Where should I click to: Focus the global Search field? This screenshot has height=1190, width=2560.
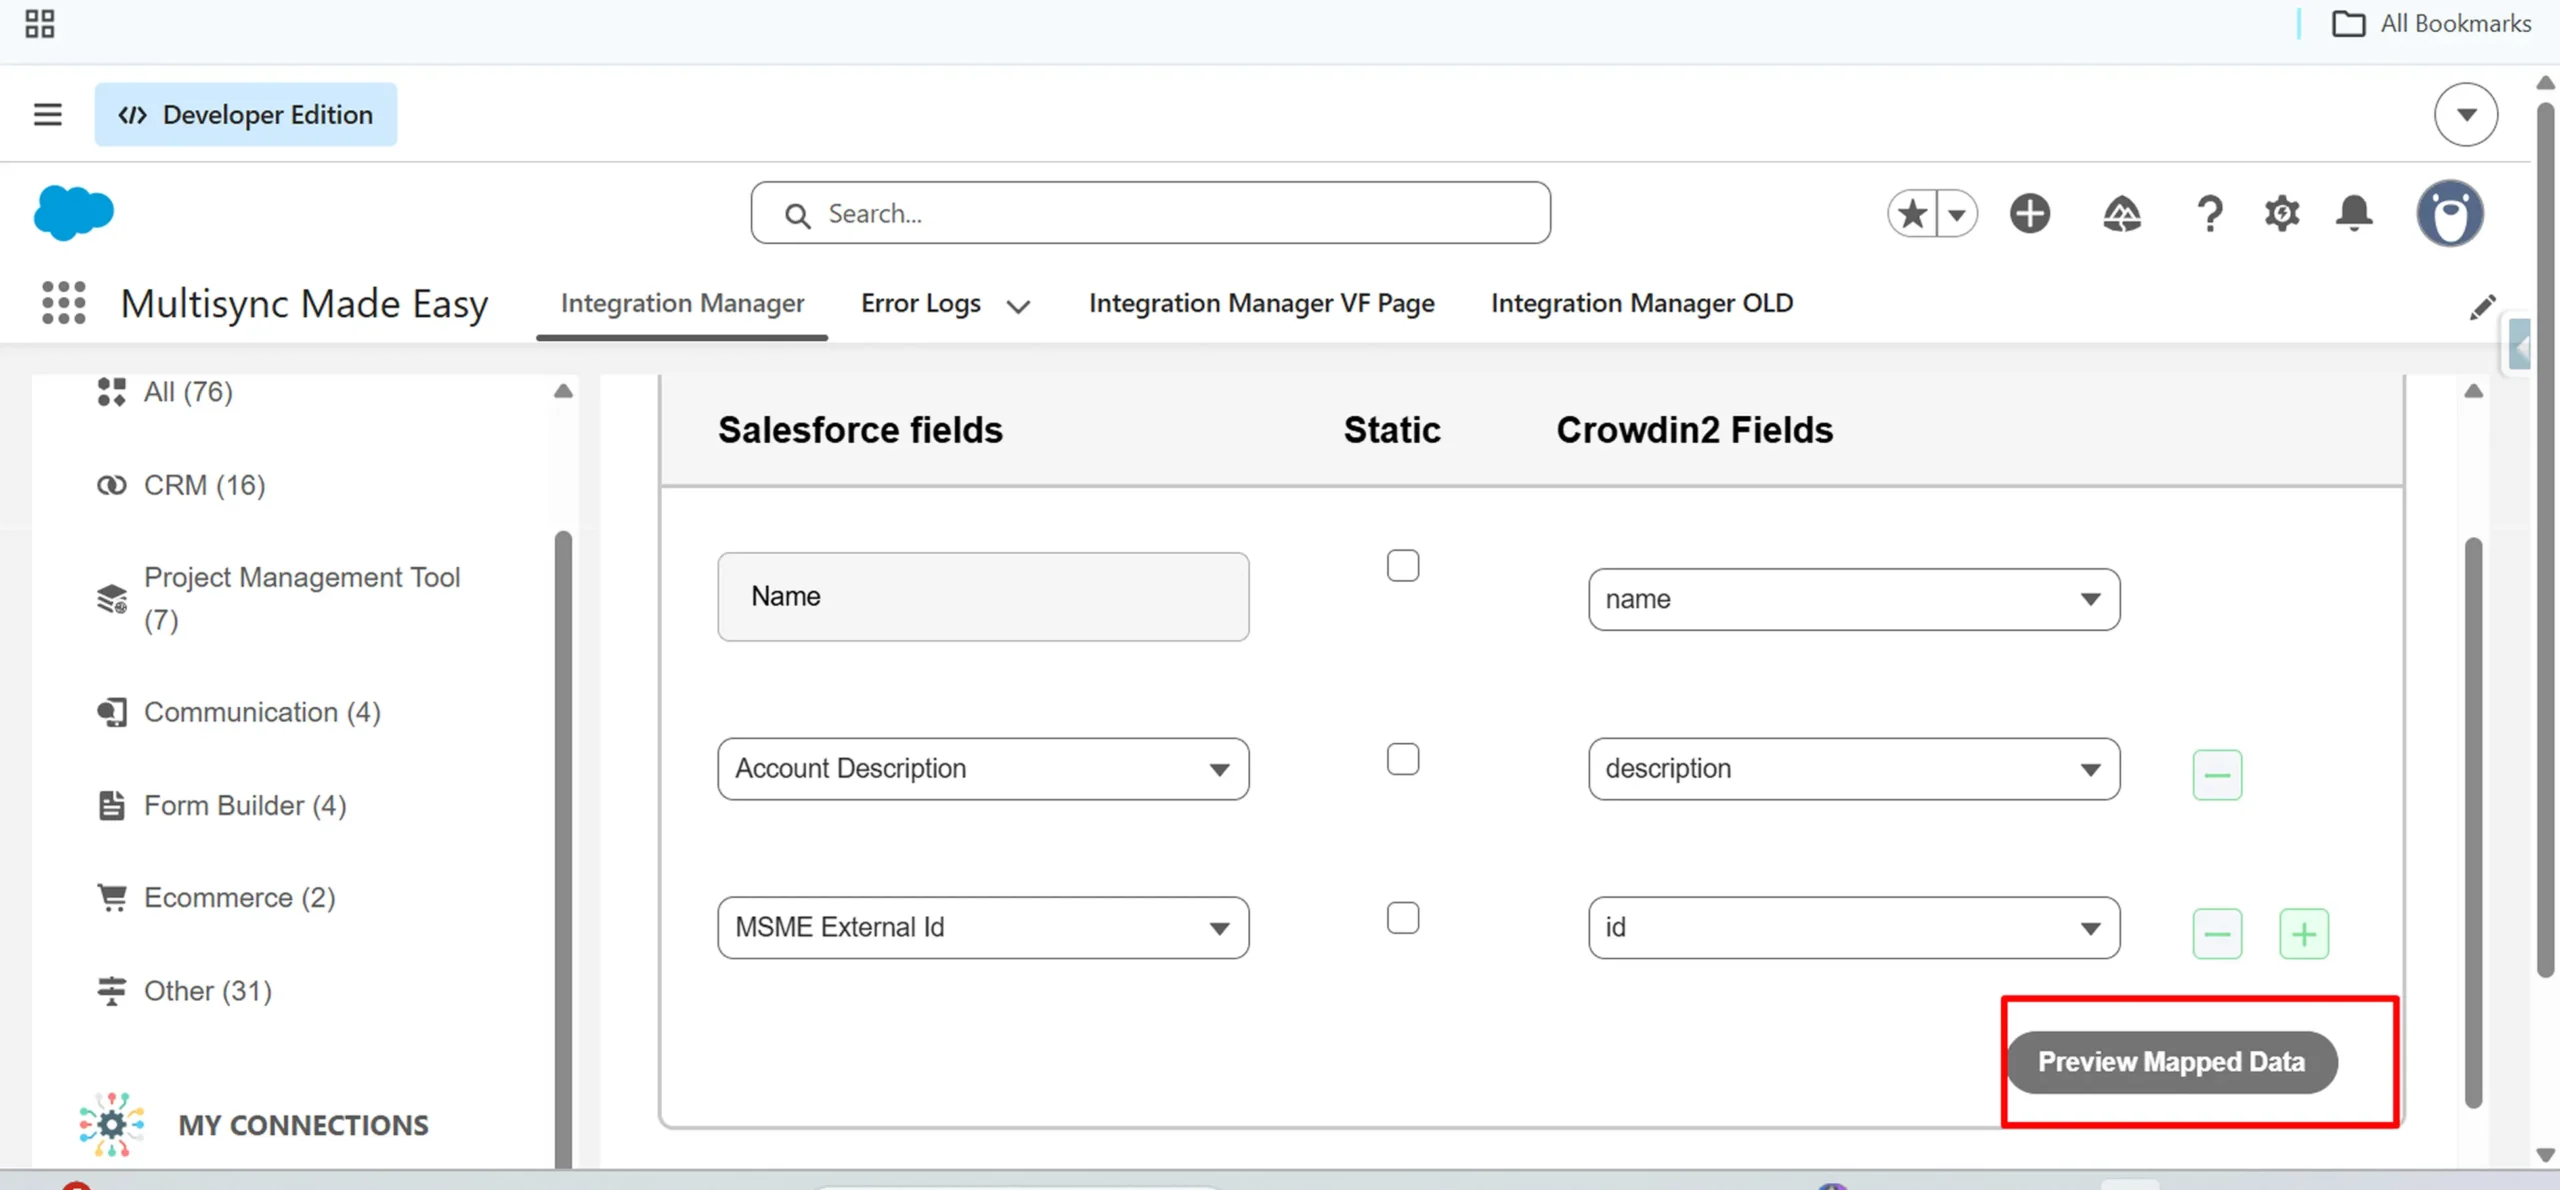click(x=1150, y=213)
